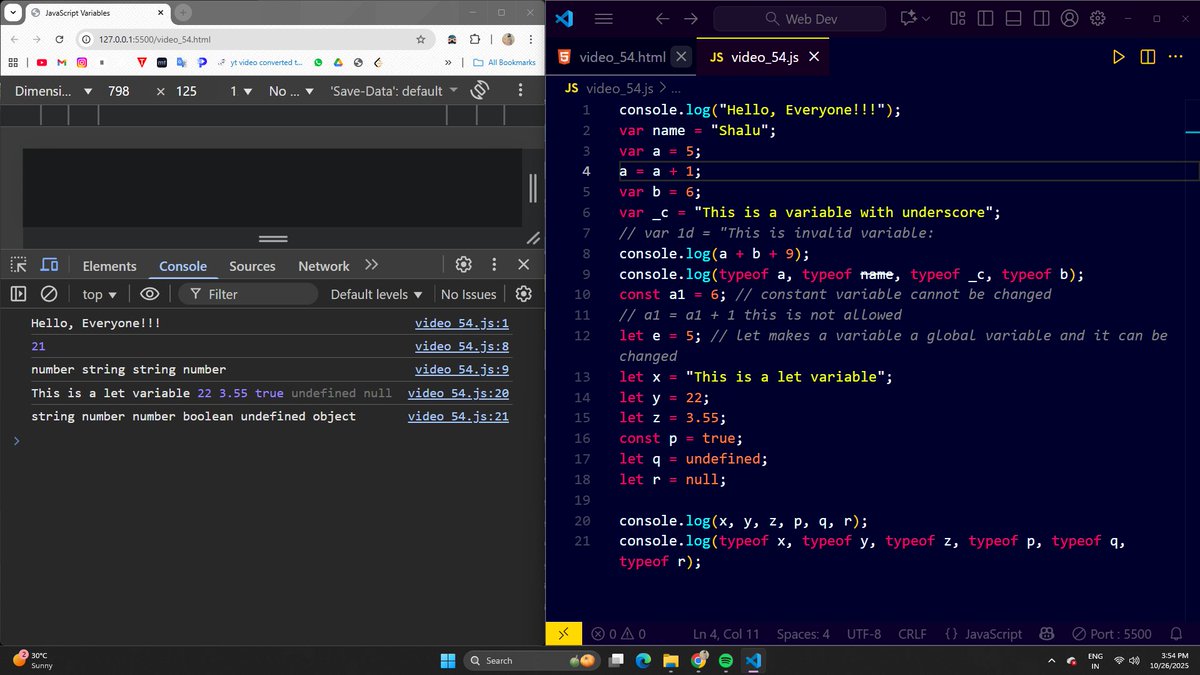This screenshot has width=1200, height=675.
Task: Open video_54.js:20 source link
Action: tap(458, 394)
